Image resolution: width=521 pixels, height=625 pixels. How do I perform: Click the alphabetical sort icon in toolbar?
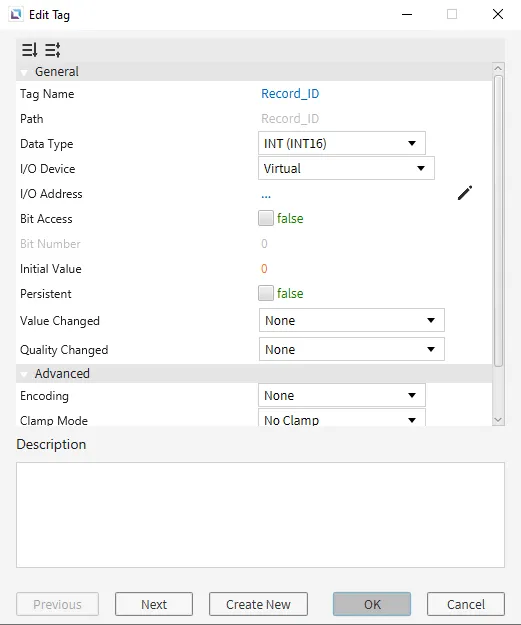pos(53,50)
